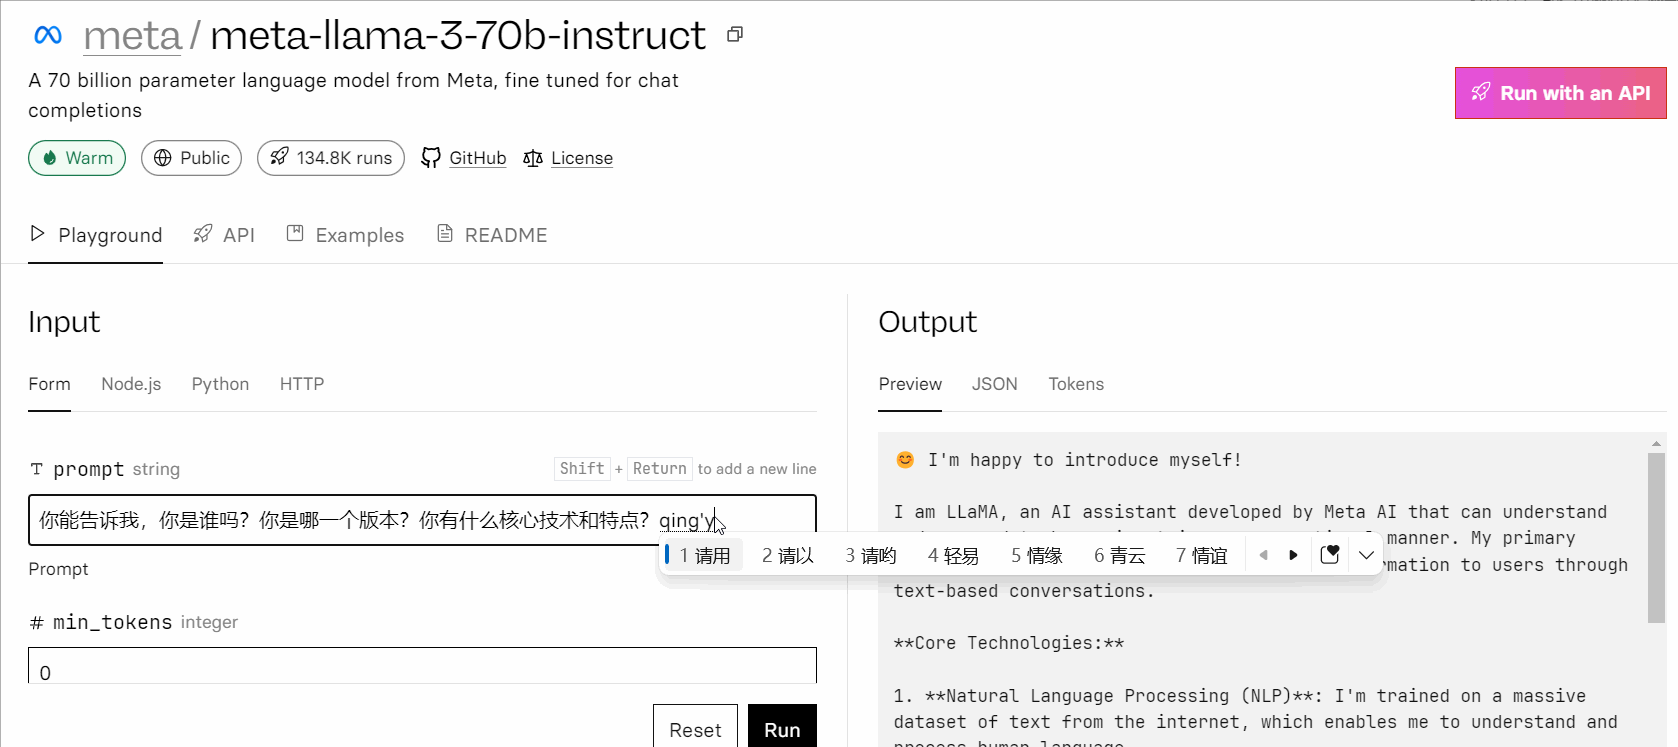Click the "**Core Technologies:**" output line
This screenshot has height=747, width=1678.
[x=1009, y=643]
